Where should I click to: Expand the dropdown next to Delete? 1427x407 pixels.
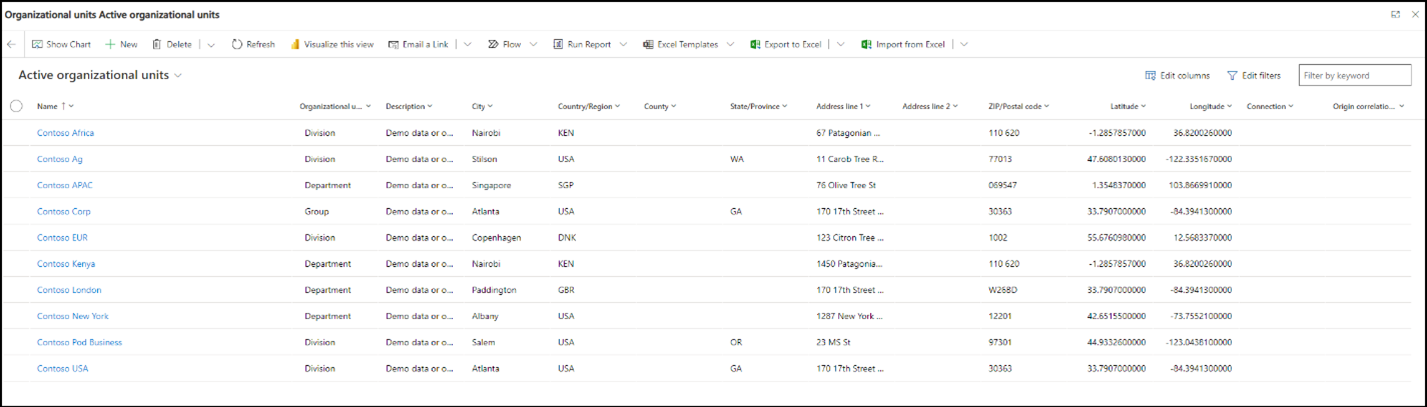click(x=211, y=44)
